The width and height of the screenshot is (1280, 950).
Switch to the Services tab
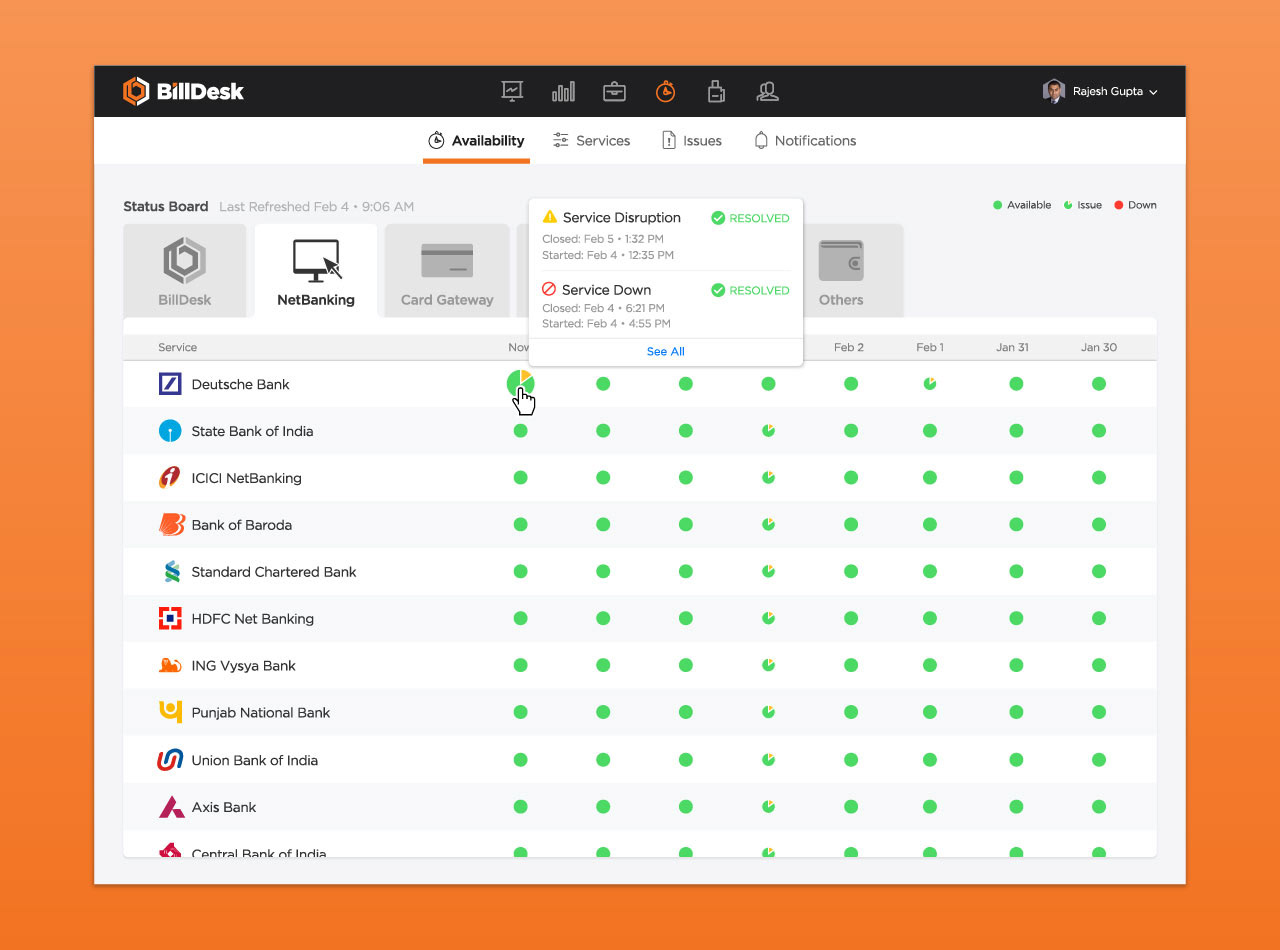coord(591,141)
